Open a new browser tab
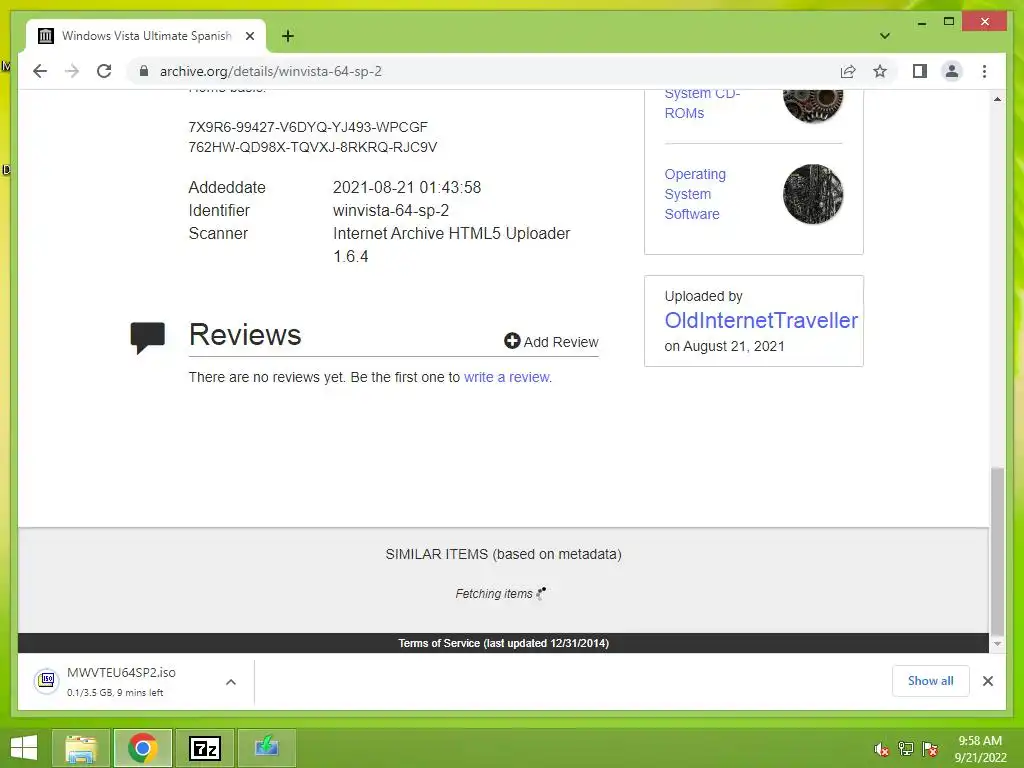Image resolution: width=1024 pixels, height=768 pixels. point(288,36)
